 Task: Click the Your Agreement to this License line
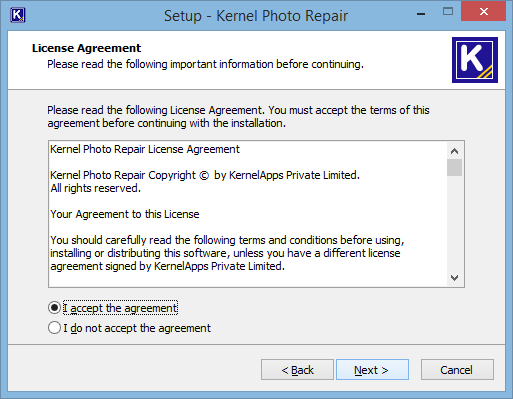pos(125,214)
